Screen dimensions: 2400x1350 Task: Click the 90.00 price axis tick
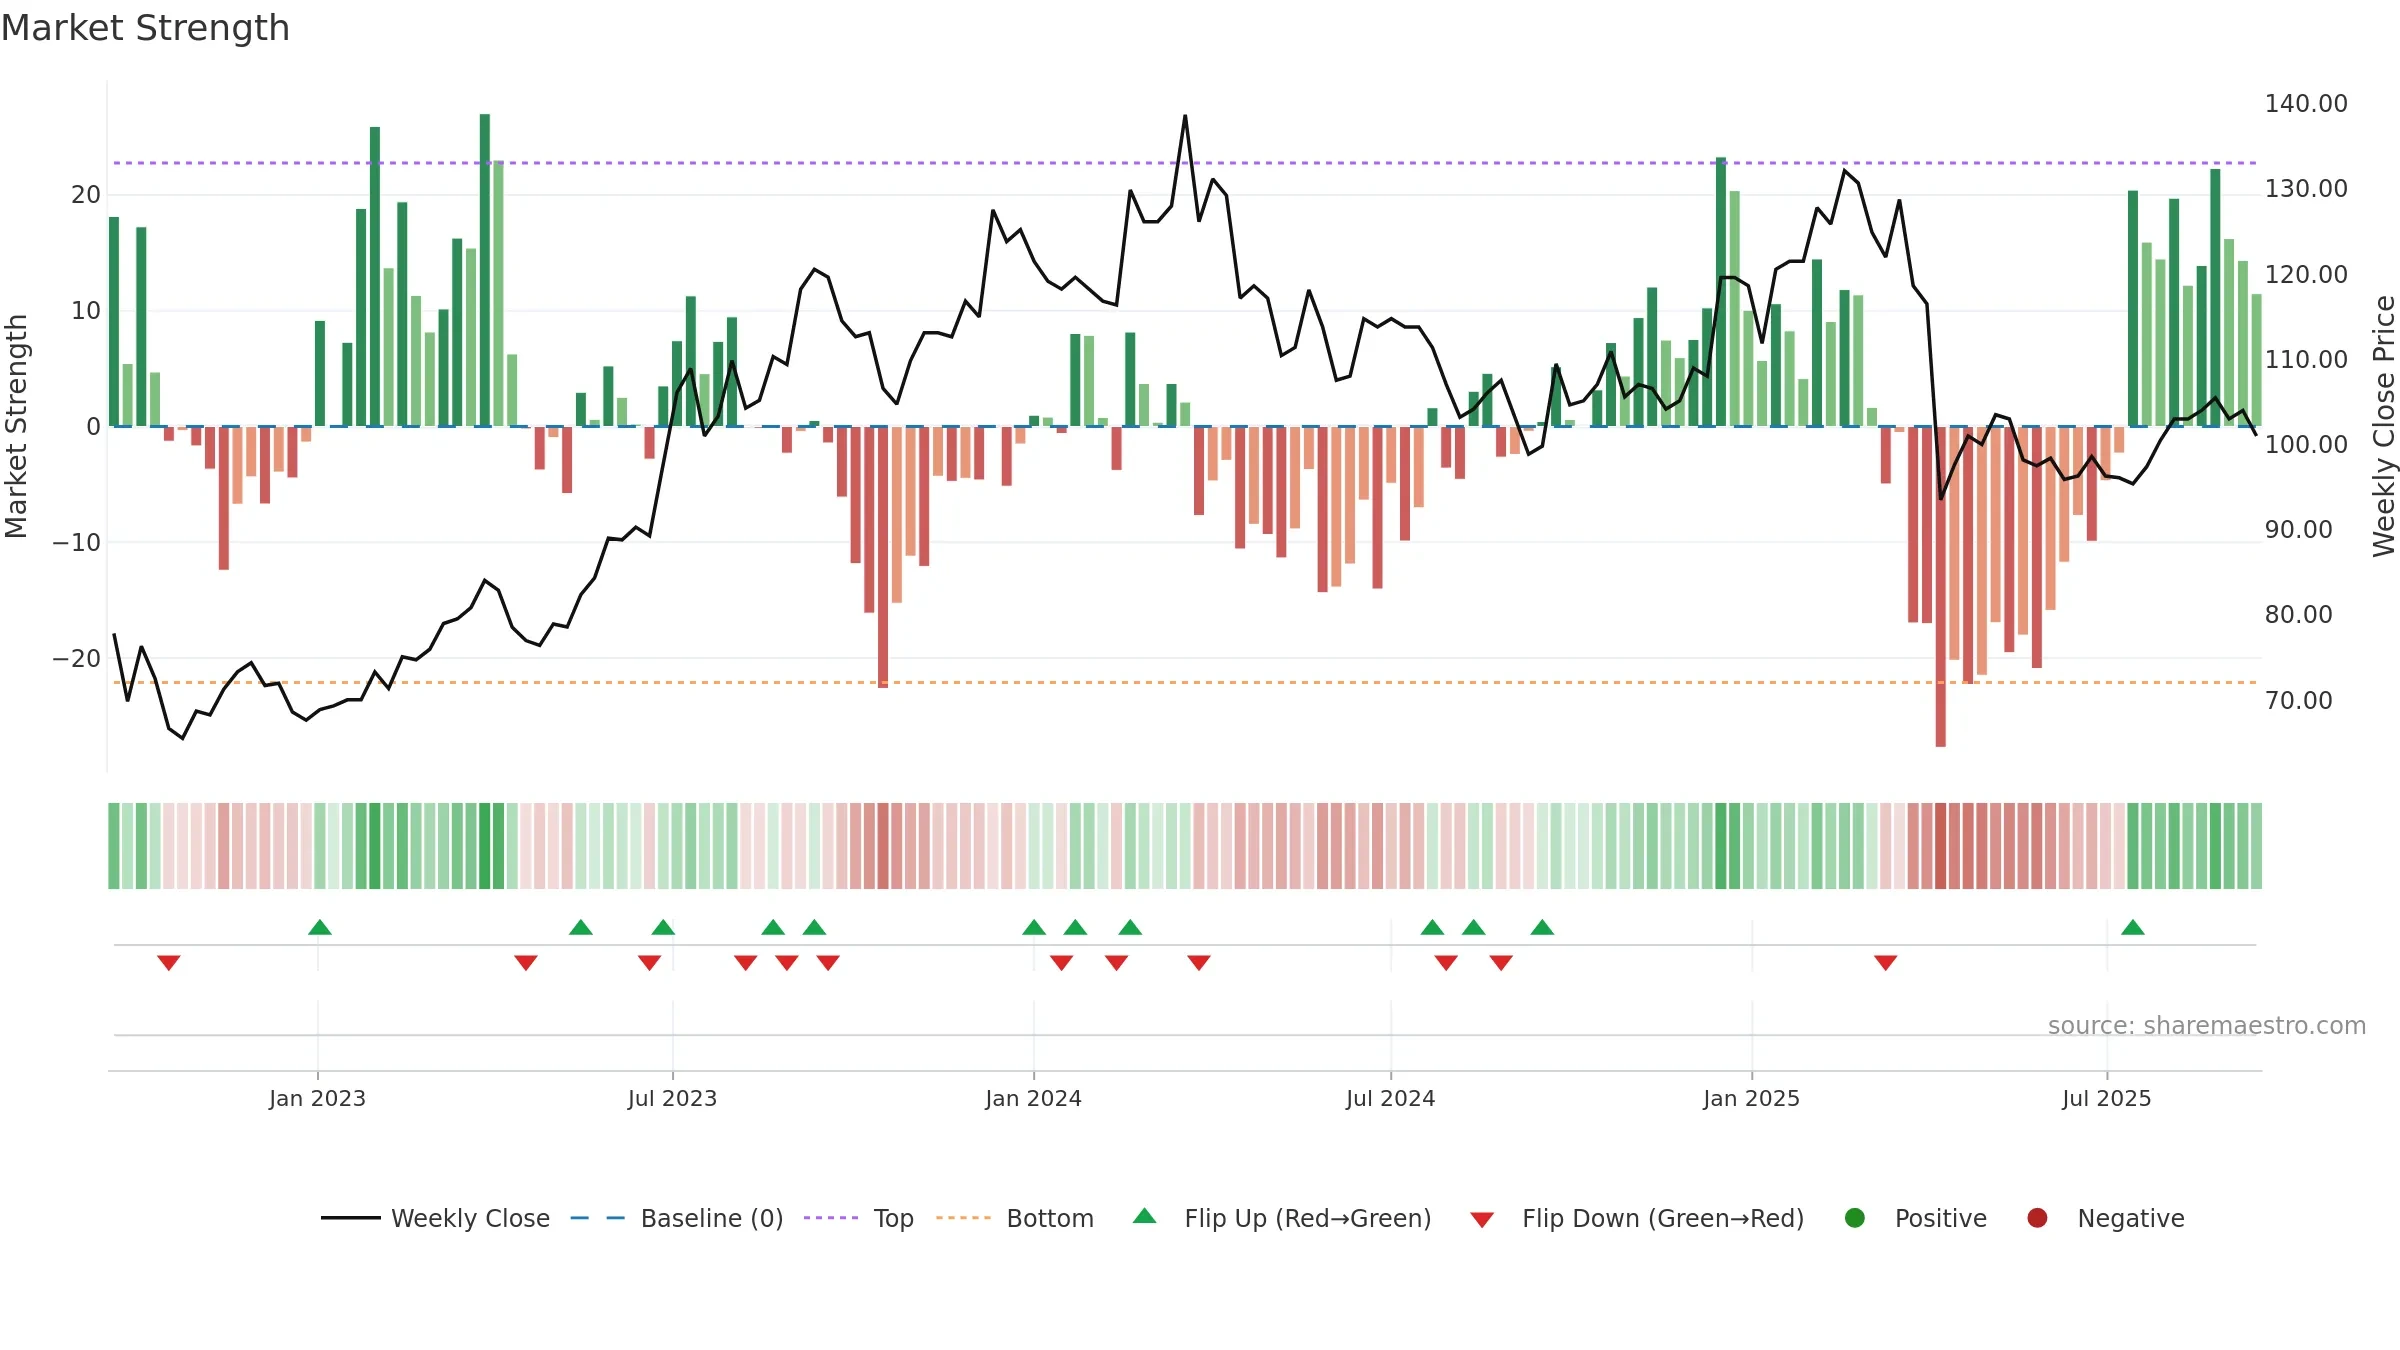click(x=2298, y=529)
